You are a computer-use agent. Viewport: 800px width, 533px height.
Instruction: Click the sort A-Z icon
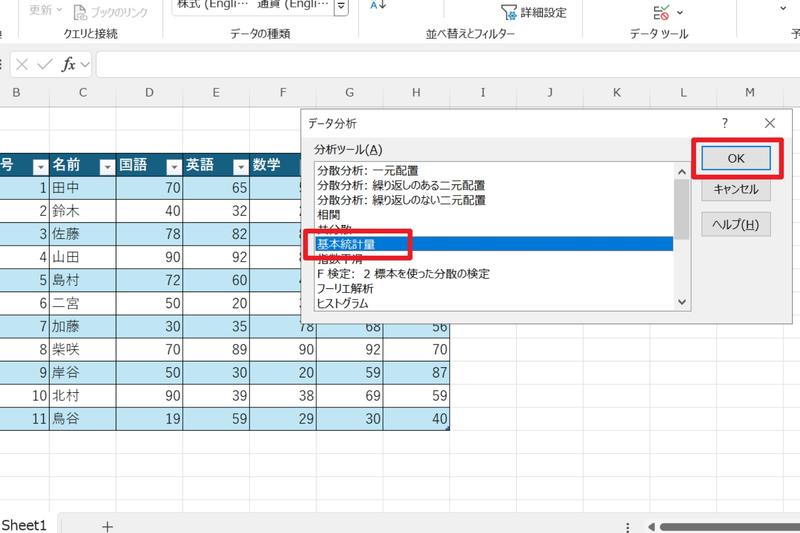pos(378,5)
